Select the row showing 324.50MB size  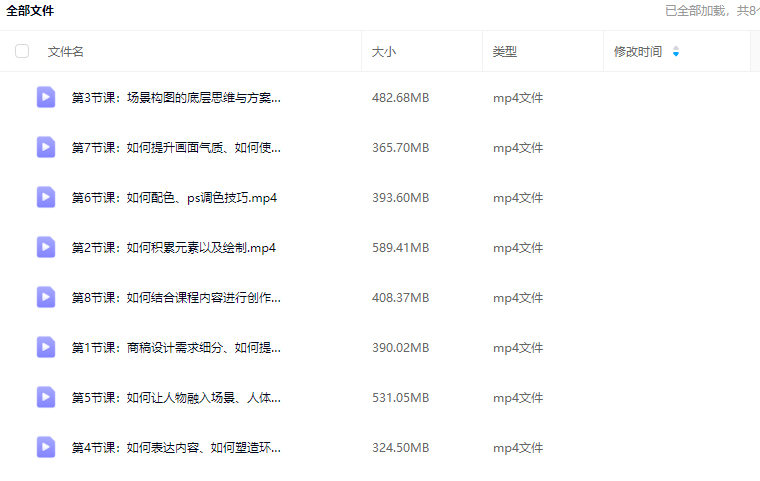400,448
